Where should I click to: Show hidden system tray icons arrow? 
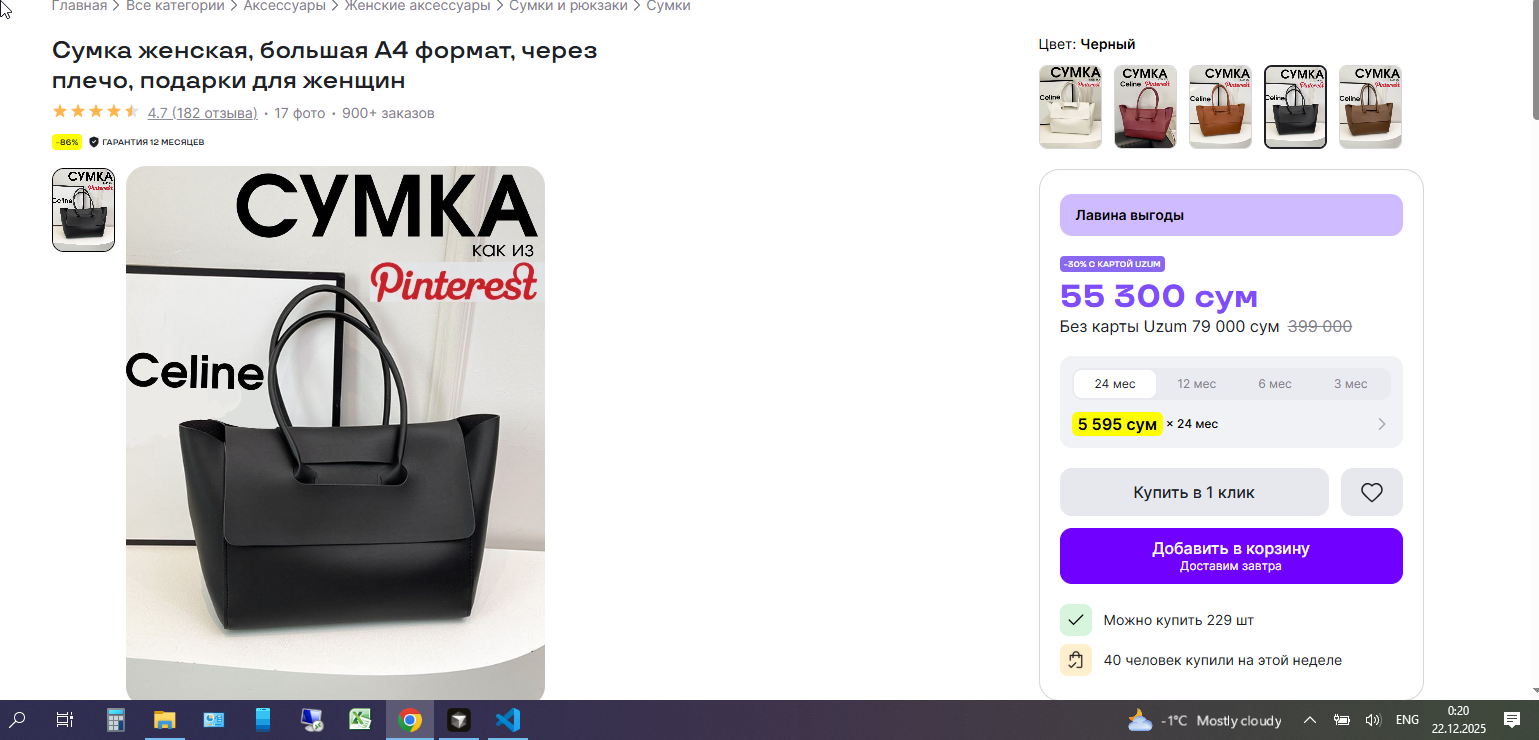point(1309,720)
